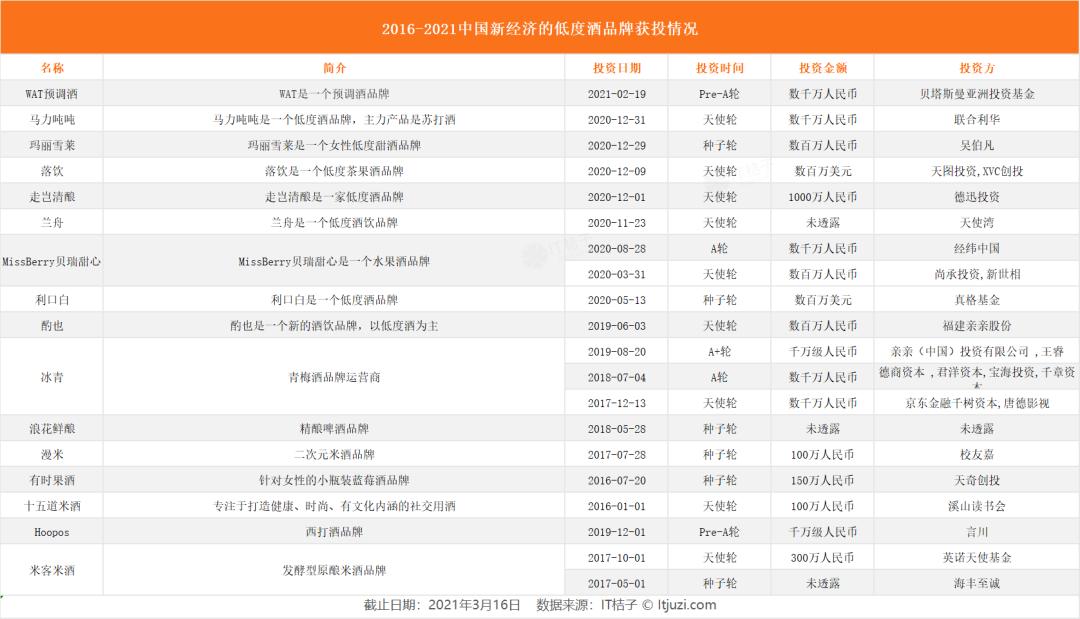Click the A+轮 round cell
The height and width of the screenshot is (619, 1080).
[x=720, y=351]
